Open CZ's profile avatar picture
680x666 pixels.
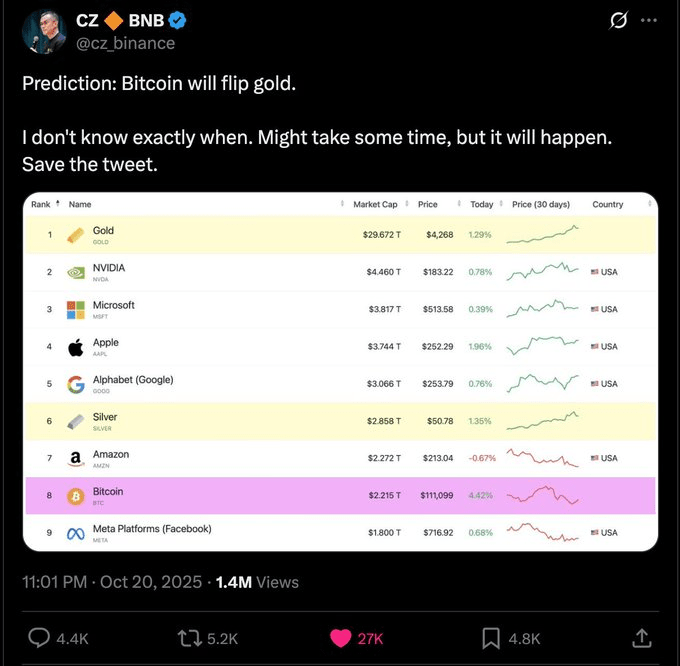(43, 31)
